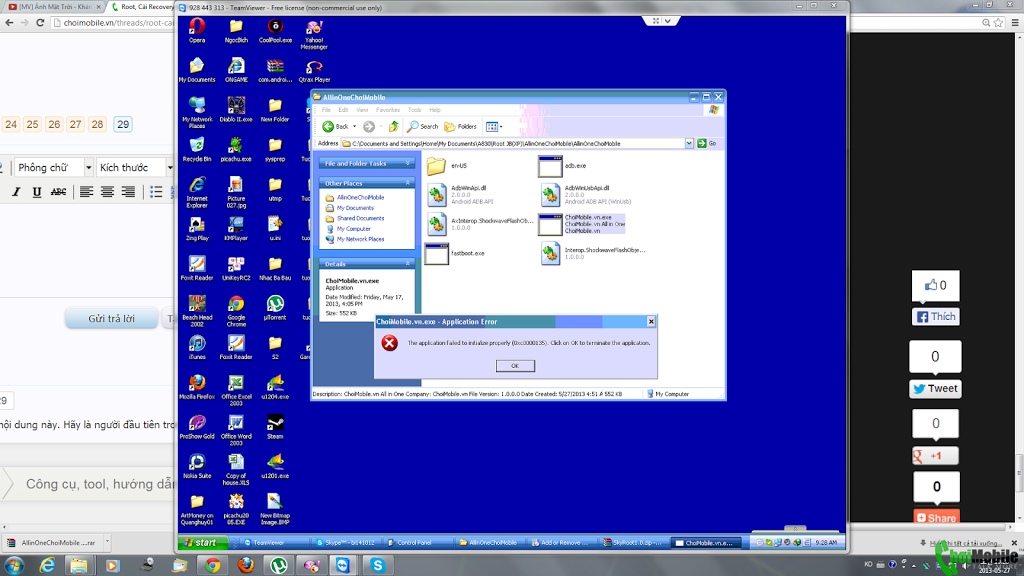This screenshot has height=576, width=1024.
Task: Open Yahoo! Messenger desktop icon
Action: tap(314, 35)
